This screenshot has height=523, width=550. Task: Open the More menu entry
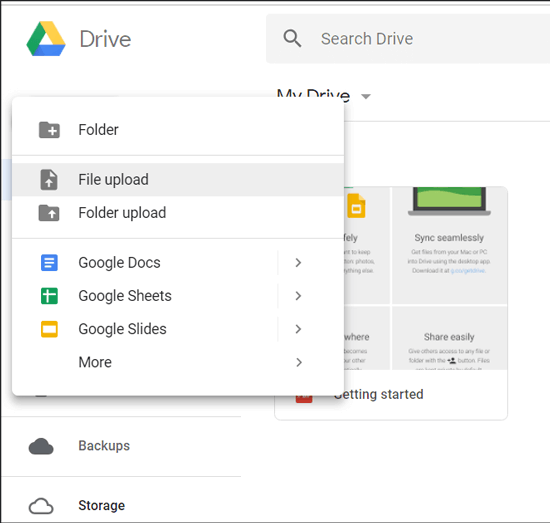[x=178, y=362]
